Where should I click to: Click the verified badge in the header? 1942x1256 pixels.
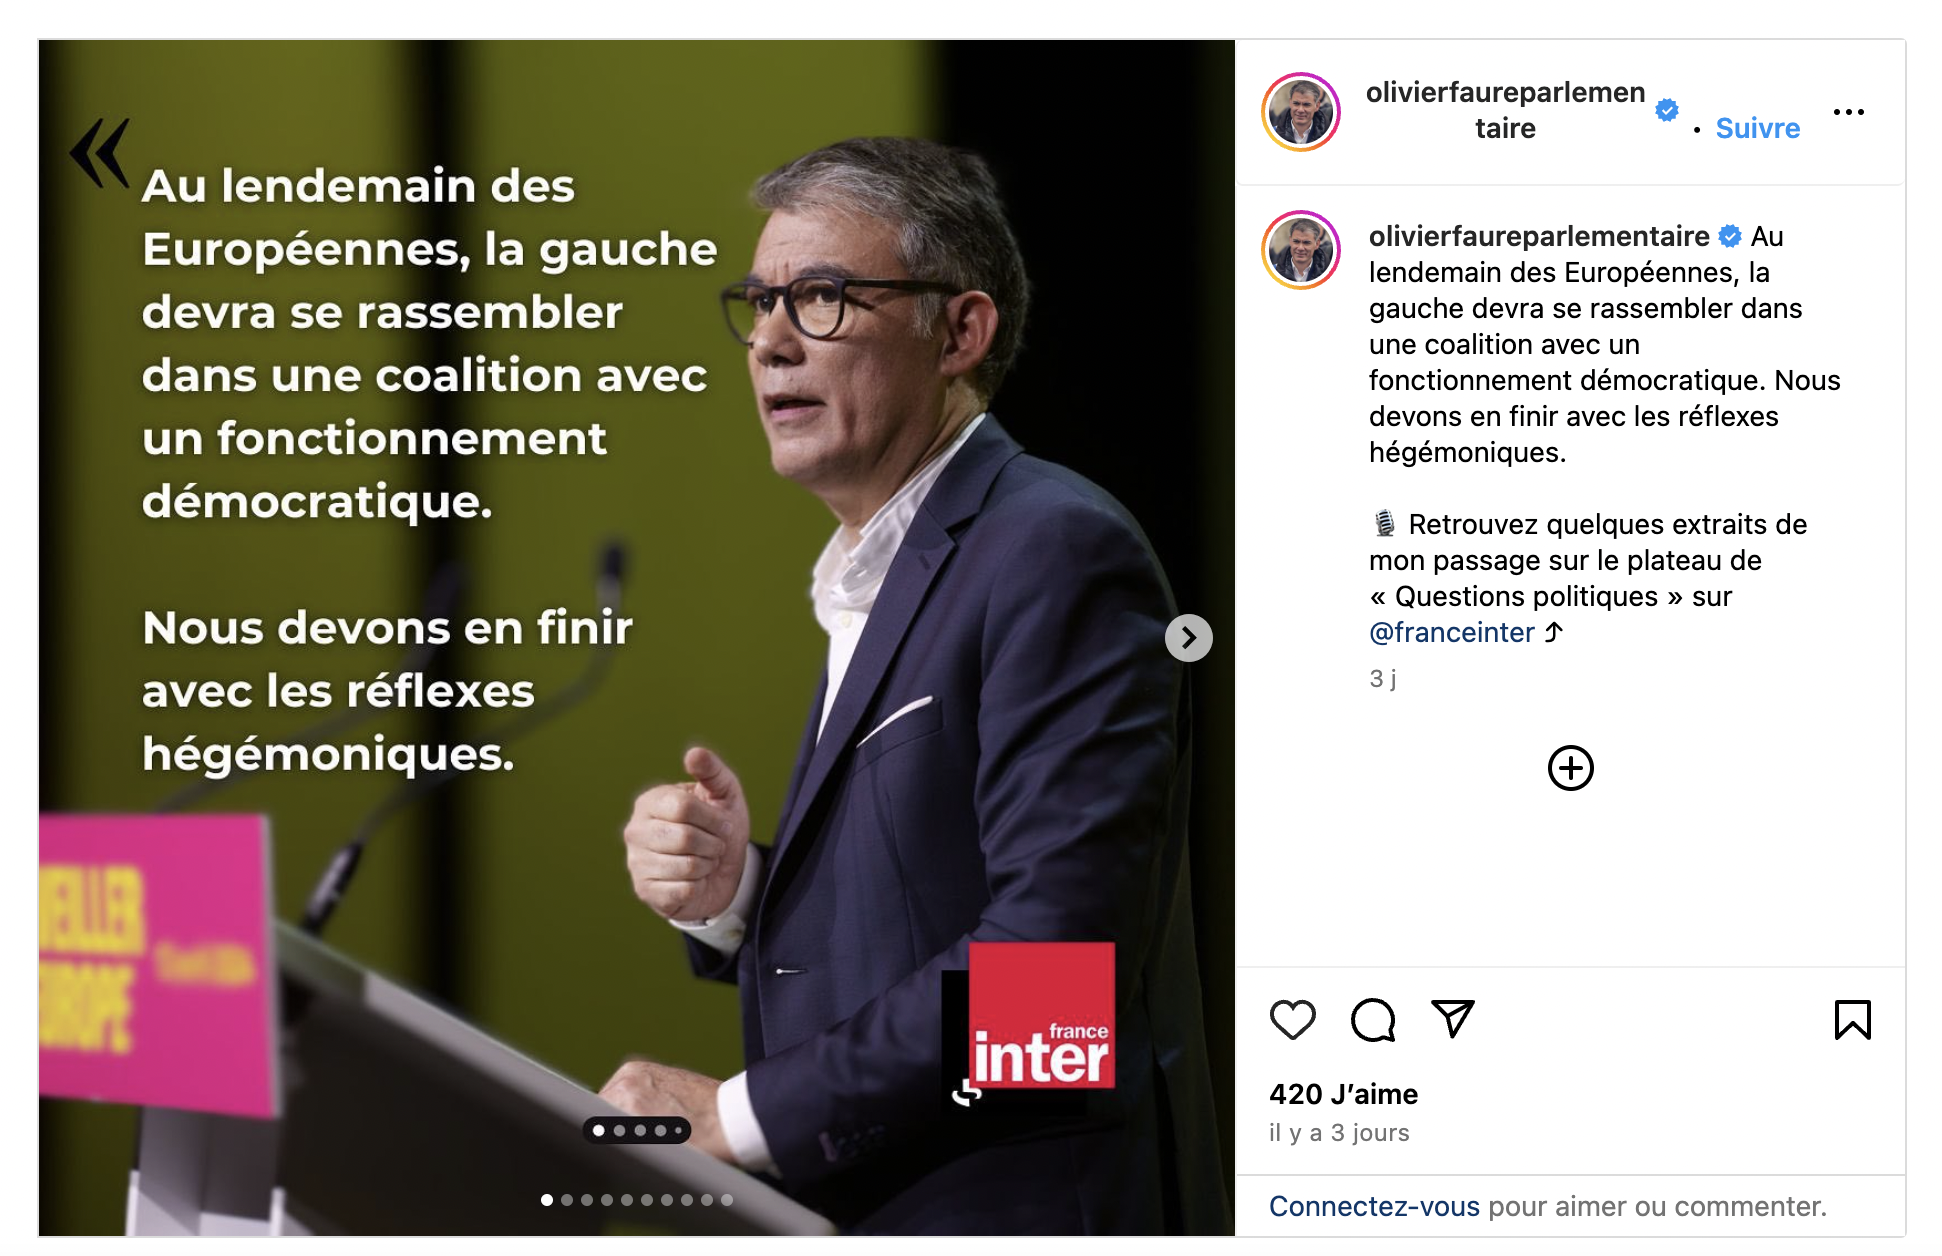click(x=1666, y=111)
